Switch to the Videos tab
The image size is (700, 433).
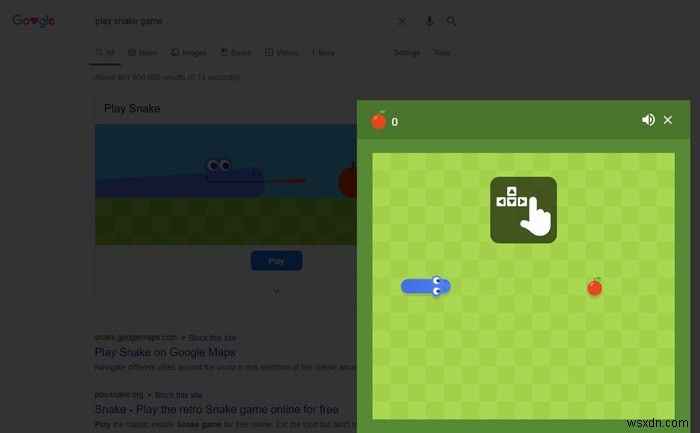point(282,53)
